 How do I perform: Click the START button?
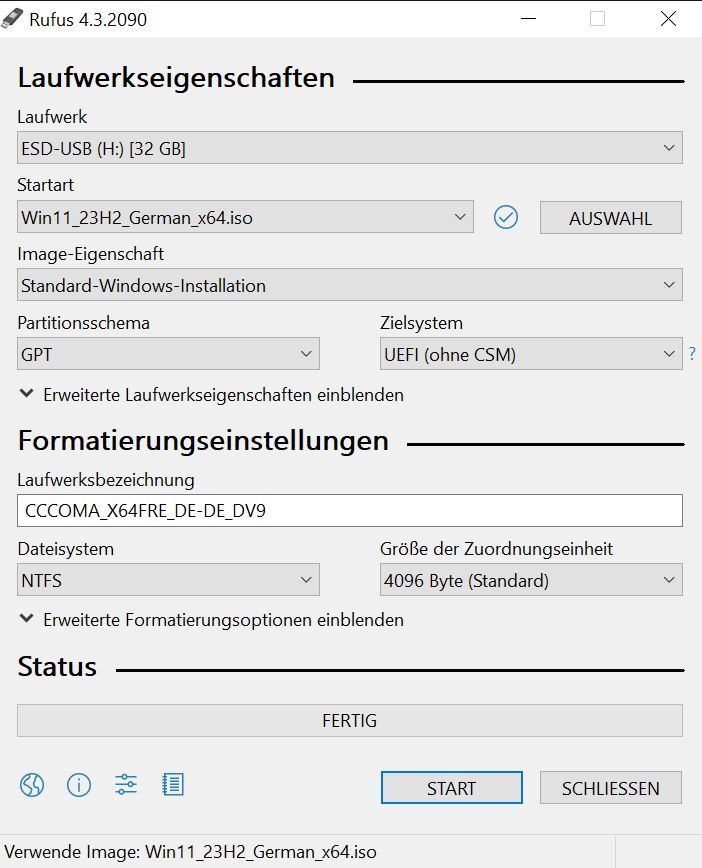click(452, 788)
